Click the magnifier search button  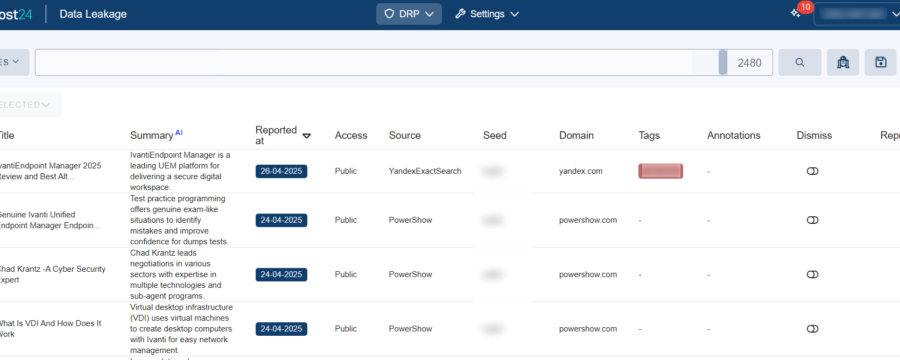(x=800, y=63)
